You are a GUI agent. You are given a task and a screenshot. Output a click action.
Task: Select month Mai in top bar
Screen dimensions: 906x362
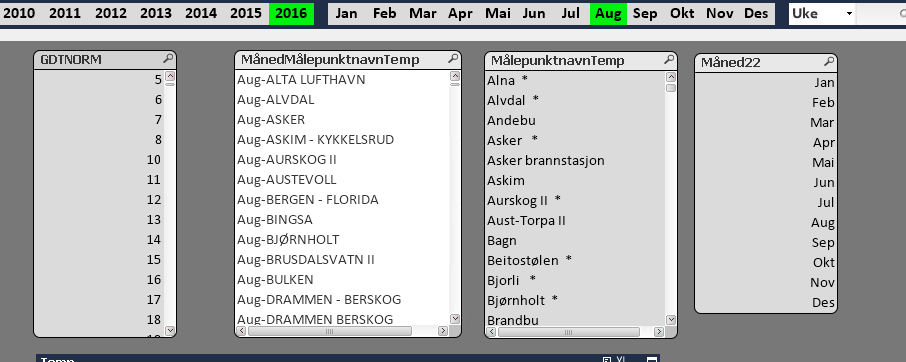498,14
